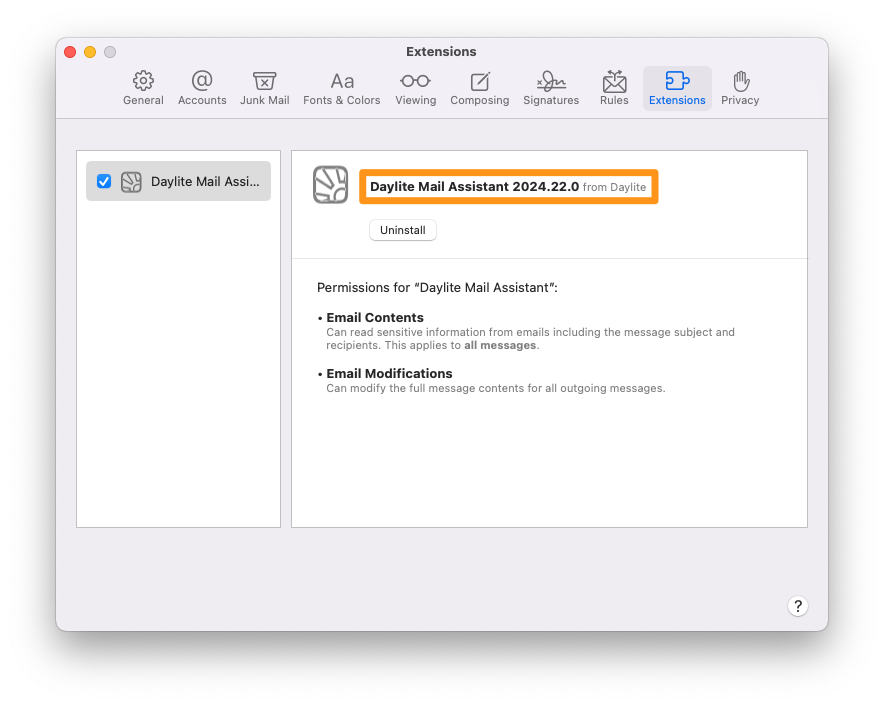
Task: Close the Extensions window with red button
Action: pyautogui.click(x=70, y=52)
